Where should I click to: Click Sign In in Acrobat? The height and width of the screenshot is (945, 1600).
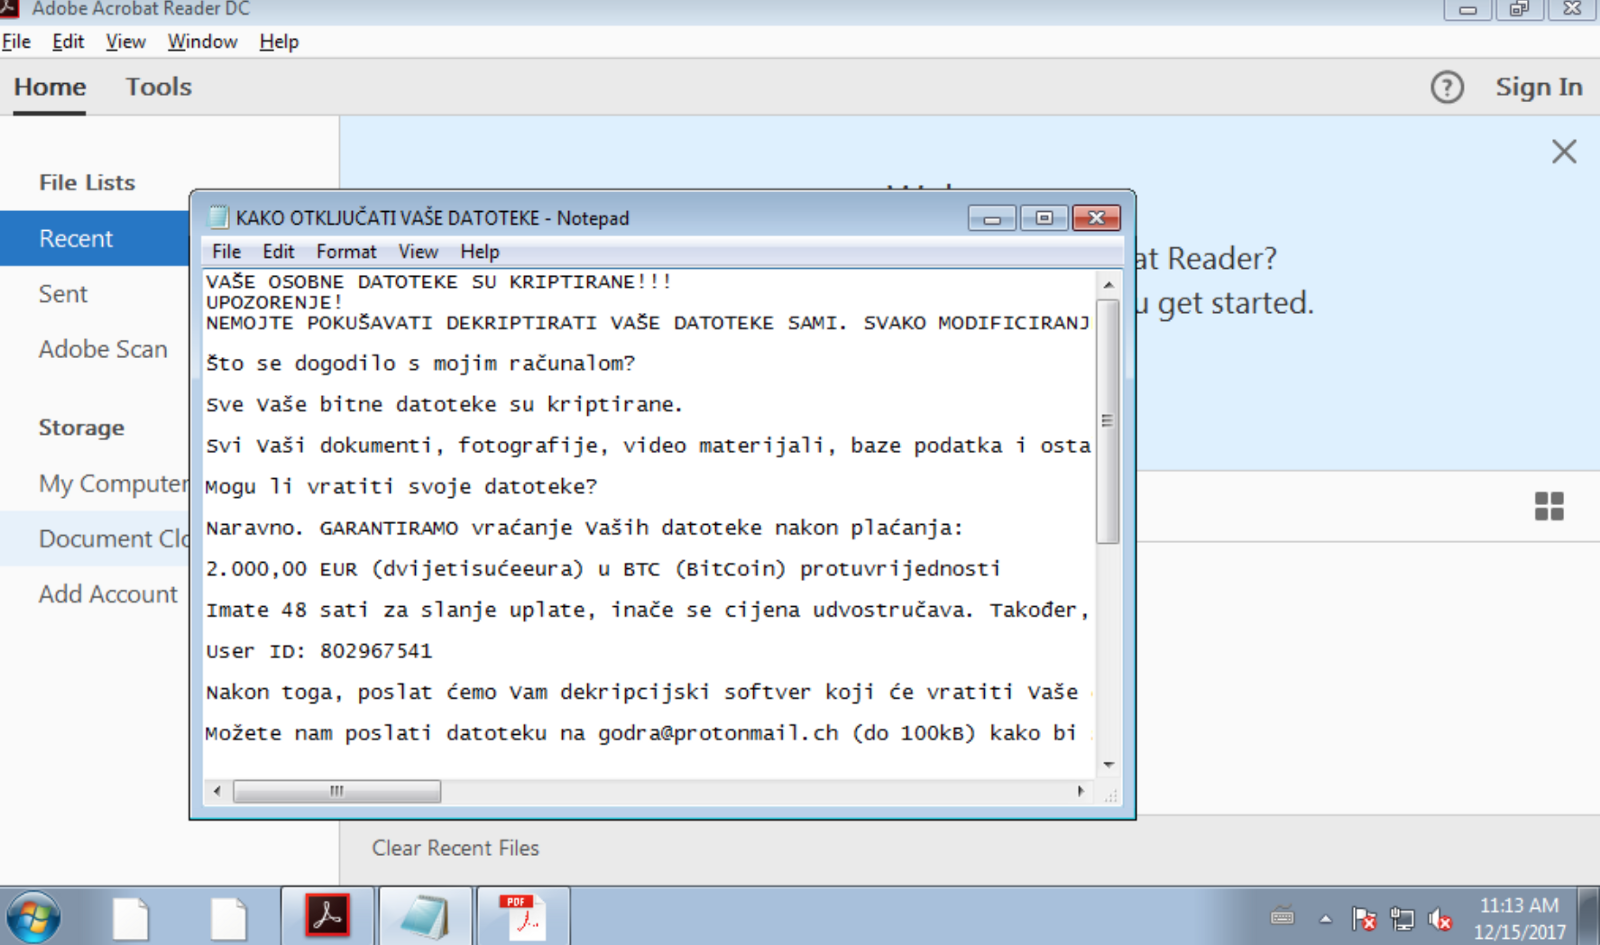coord(1539,87)
